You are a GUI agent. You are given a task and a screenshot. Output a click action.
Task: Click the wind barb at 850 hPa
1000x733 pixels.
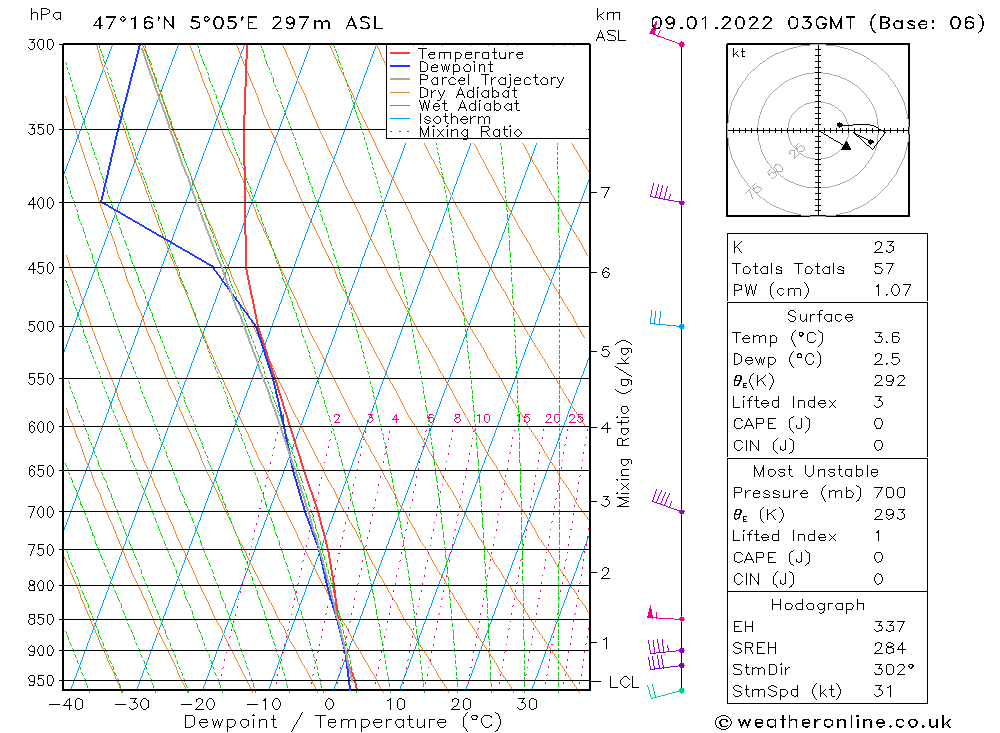(665, 614)
